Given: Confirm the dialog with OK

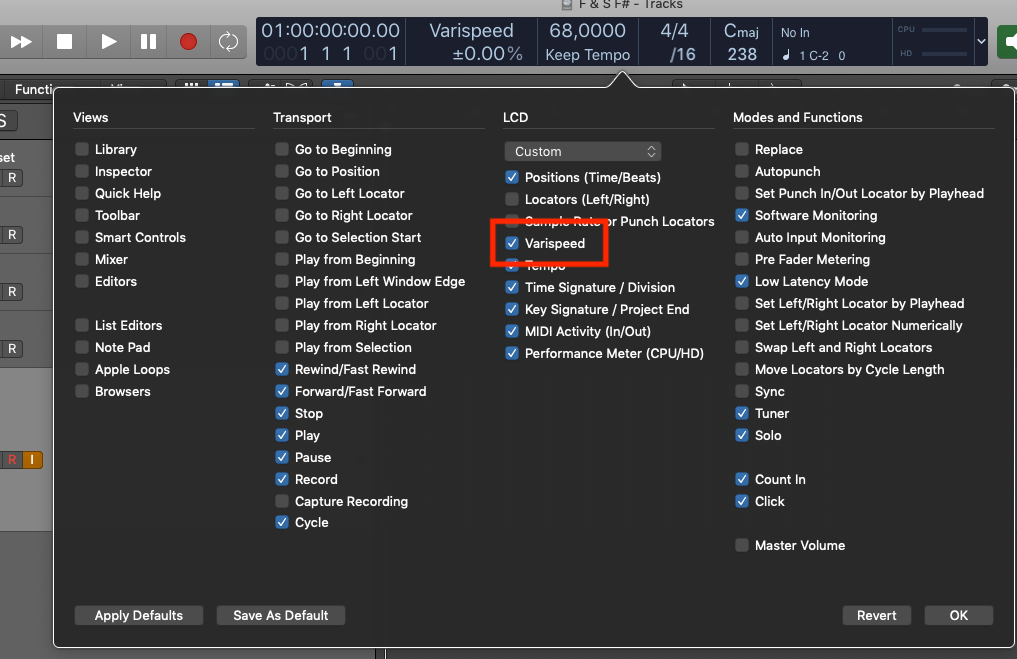Looking at the screenshot, I should 959,616.
